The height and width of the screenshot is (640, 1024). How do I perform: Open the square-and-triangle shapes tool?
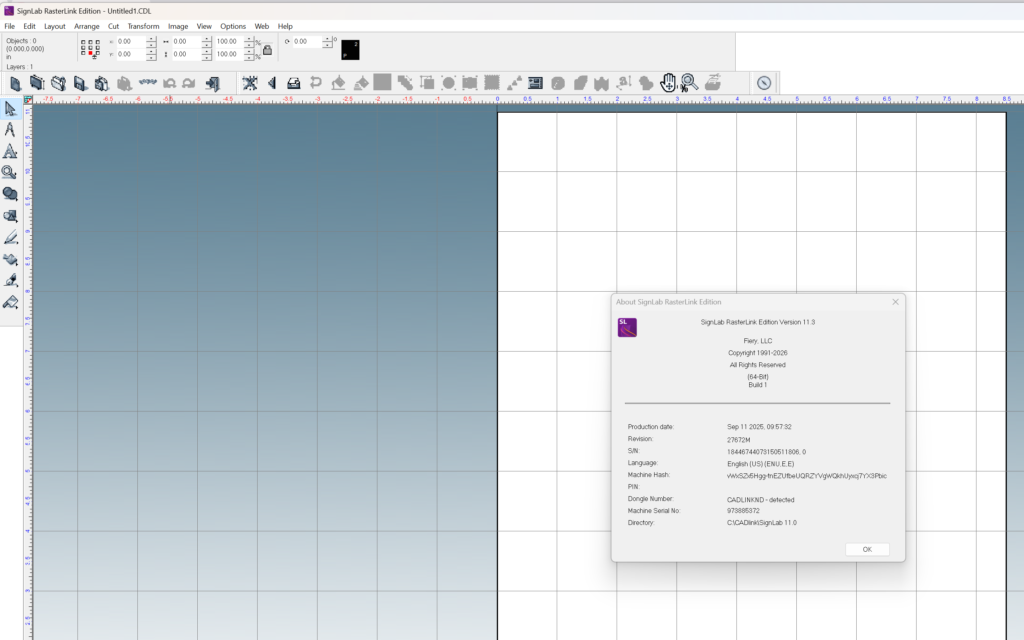[x=10, y=216]
